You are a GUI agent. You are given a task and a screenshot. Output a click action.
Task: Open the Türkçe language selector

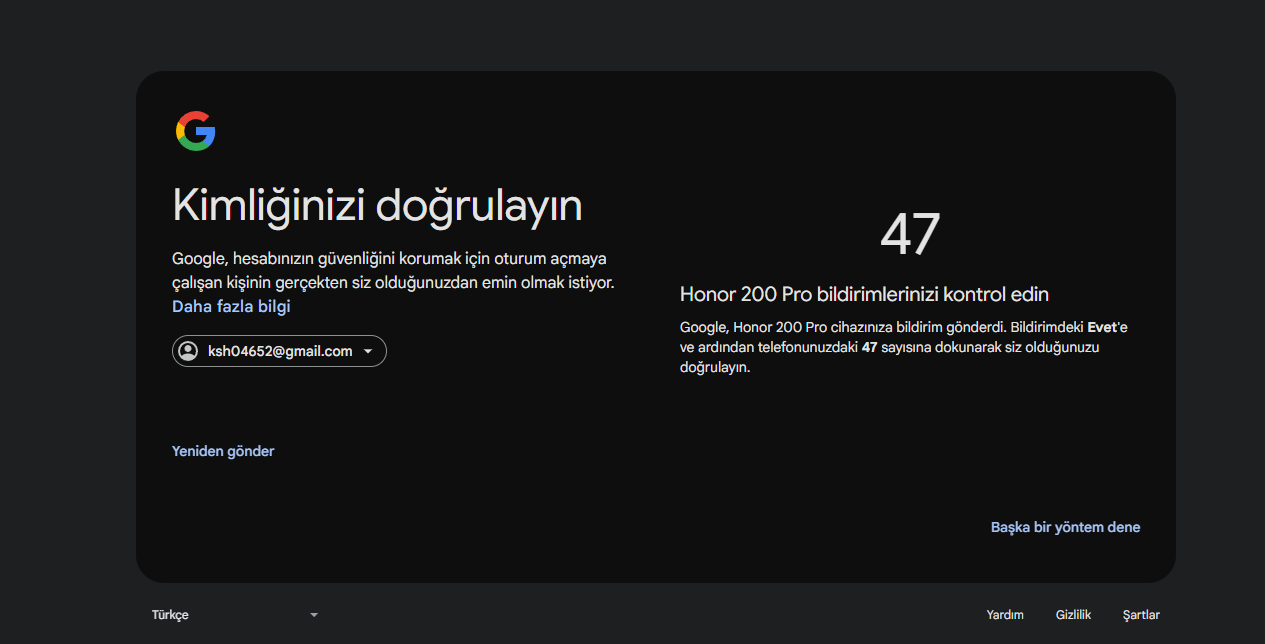[236, 615]
